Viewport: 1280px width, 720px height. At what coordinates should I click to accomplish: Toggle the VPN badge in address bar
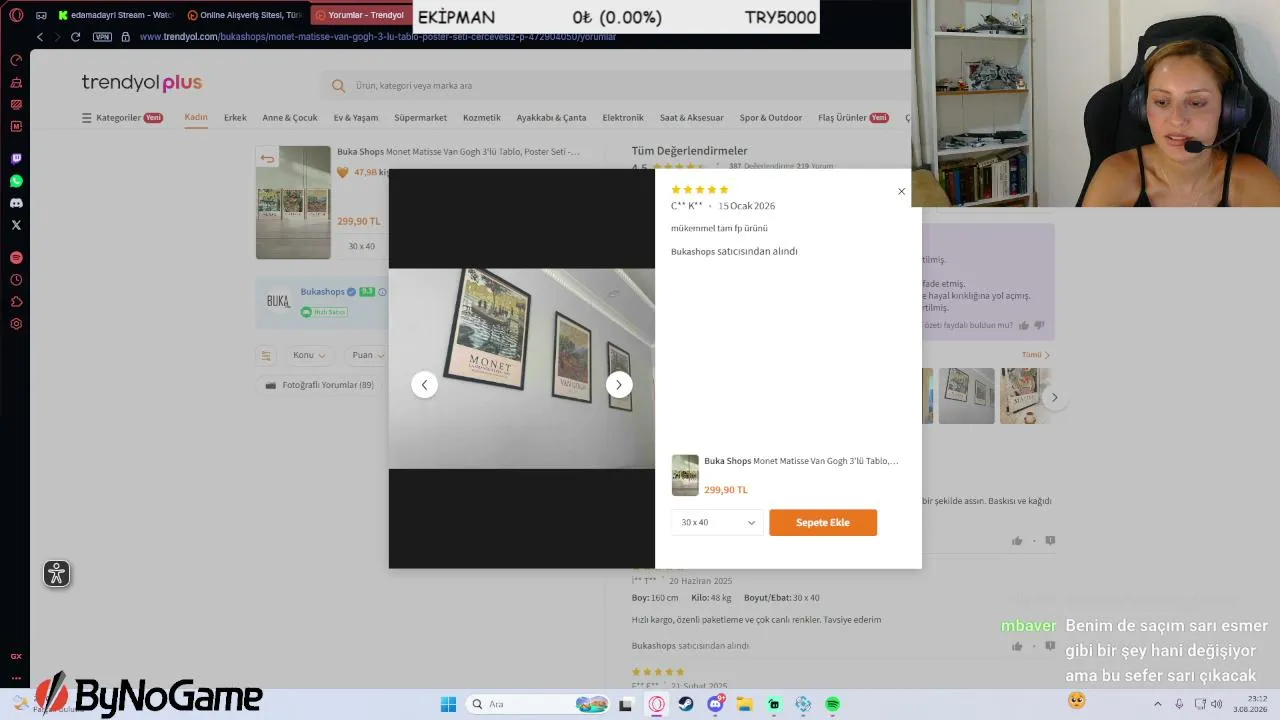pos(102,37)
